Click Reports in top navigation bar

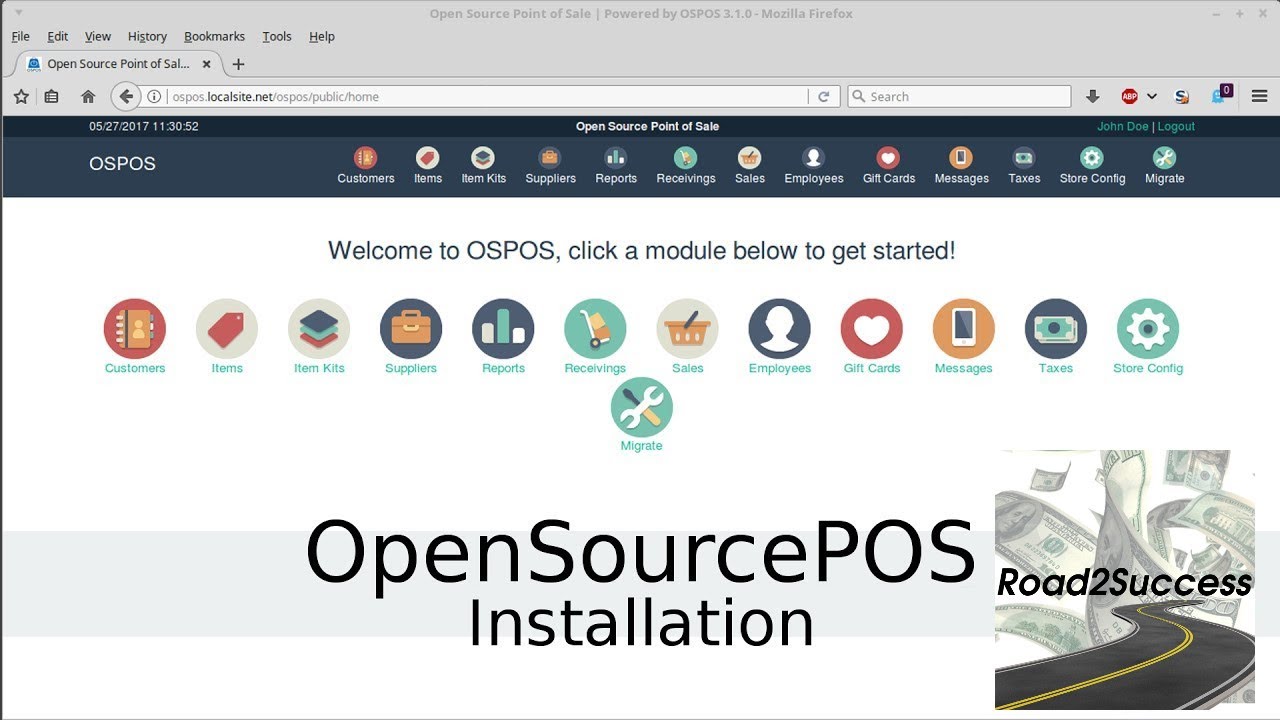(x=616, y=166)
